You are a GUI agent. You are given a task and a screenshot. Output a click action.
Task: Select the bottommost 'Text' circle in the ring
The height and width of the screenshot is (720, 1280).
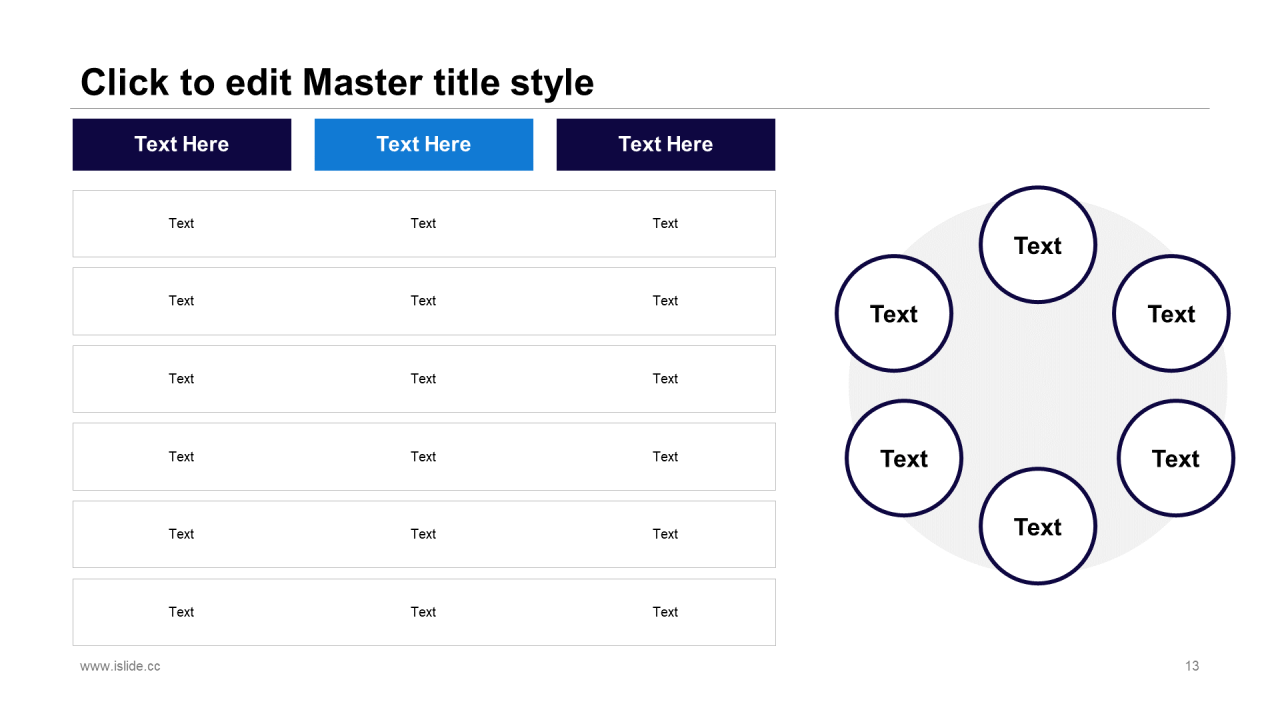1038,526
